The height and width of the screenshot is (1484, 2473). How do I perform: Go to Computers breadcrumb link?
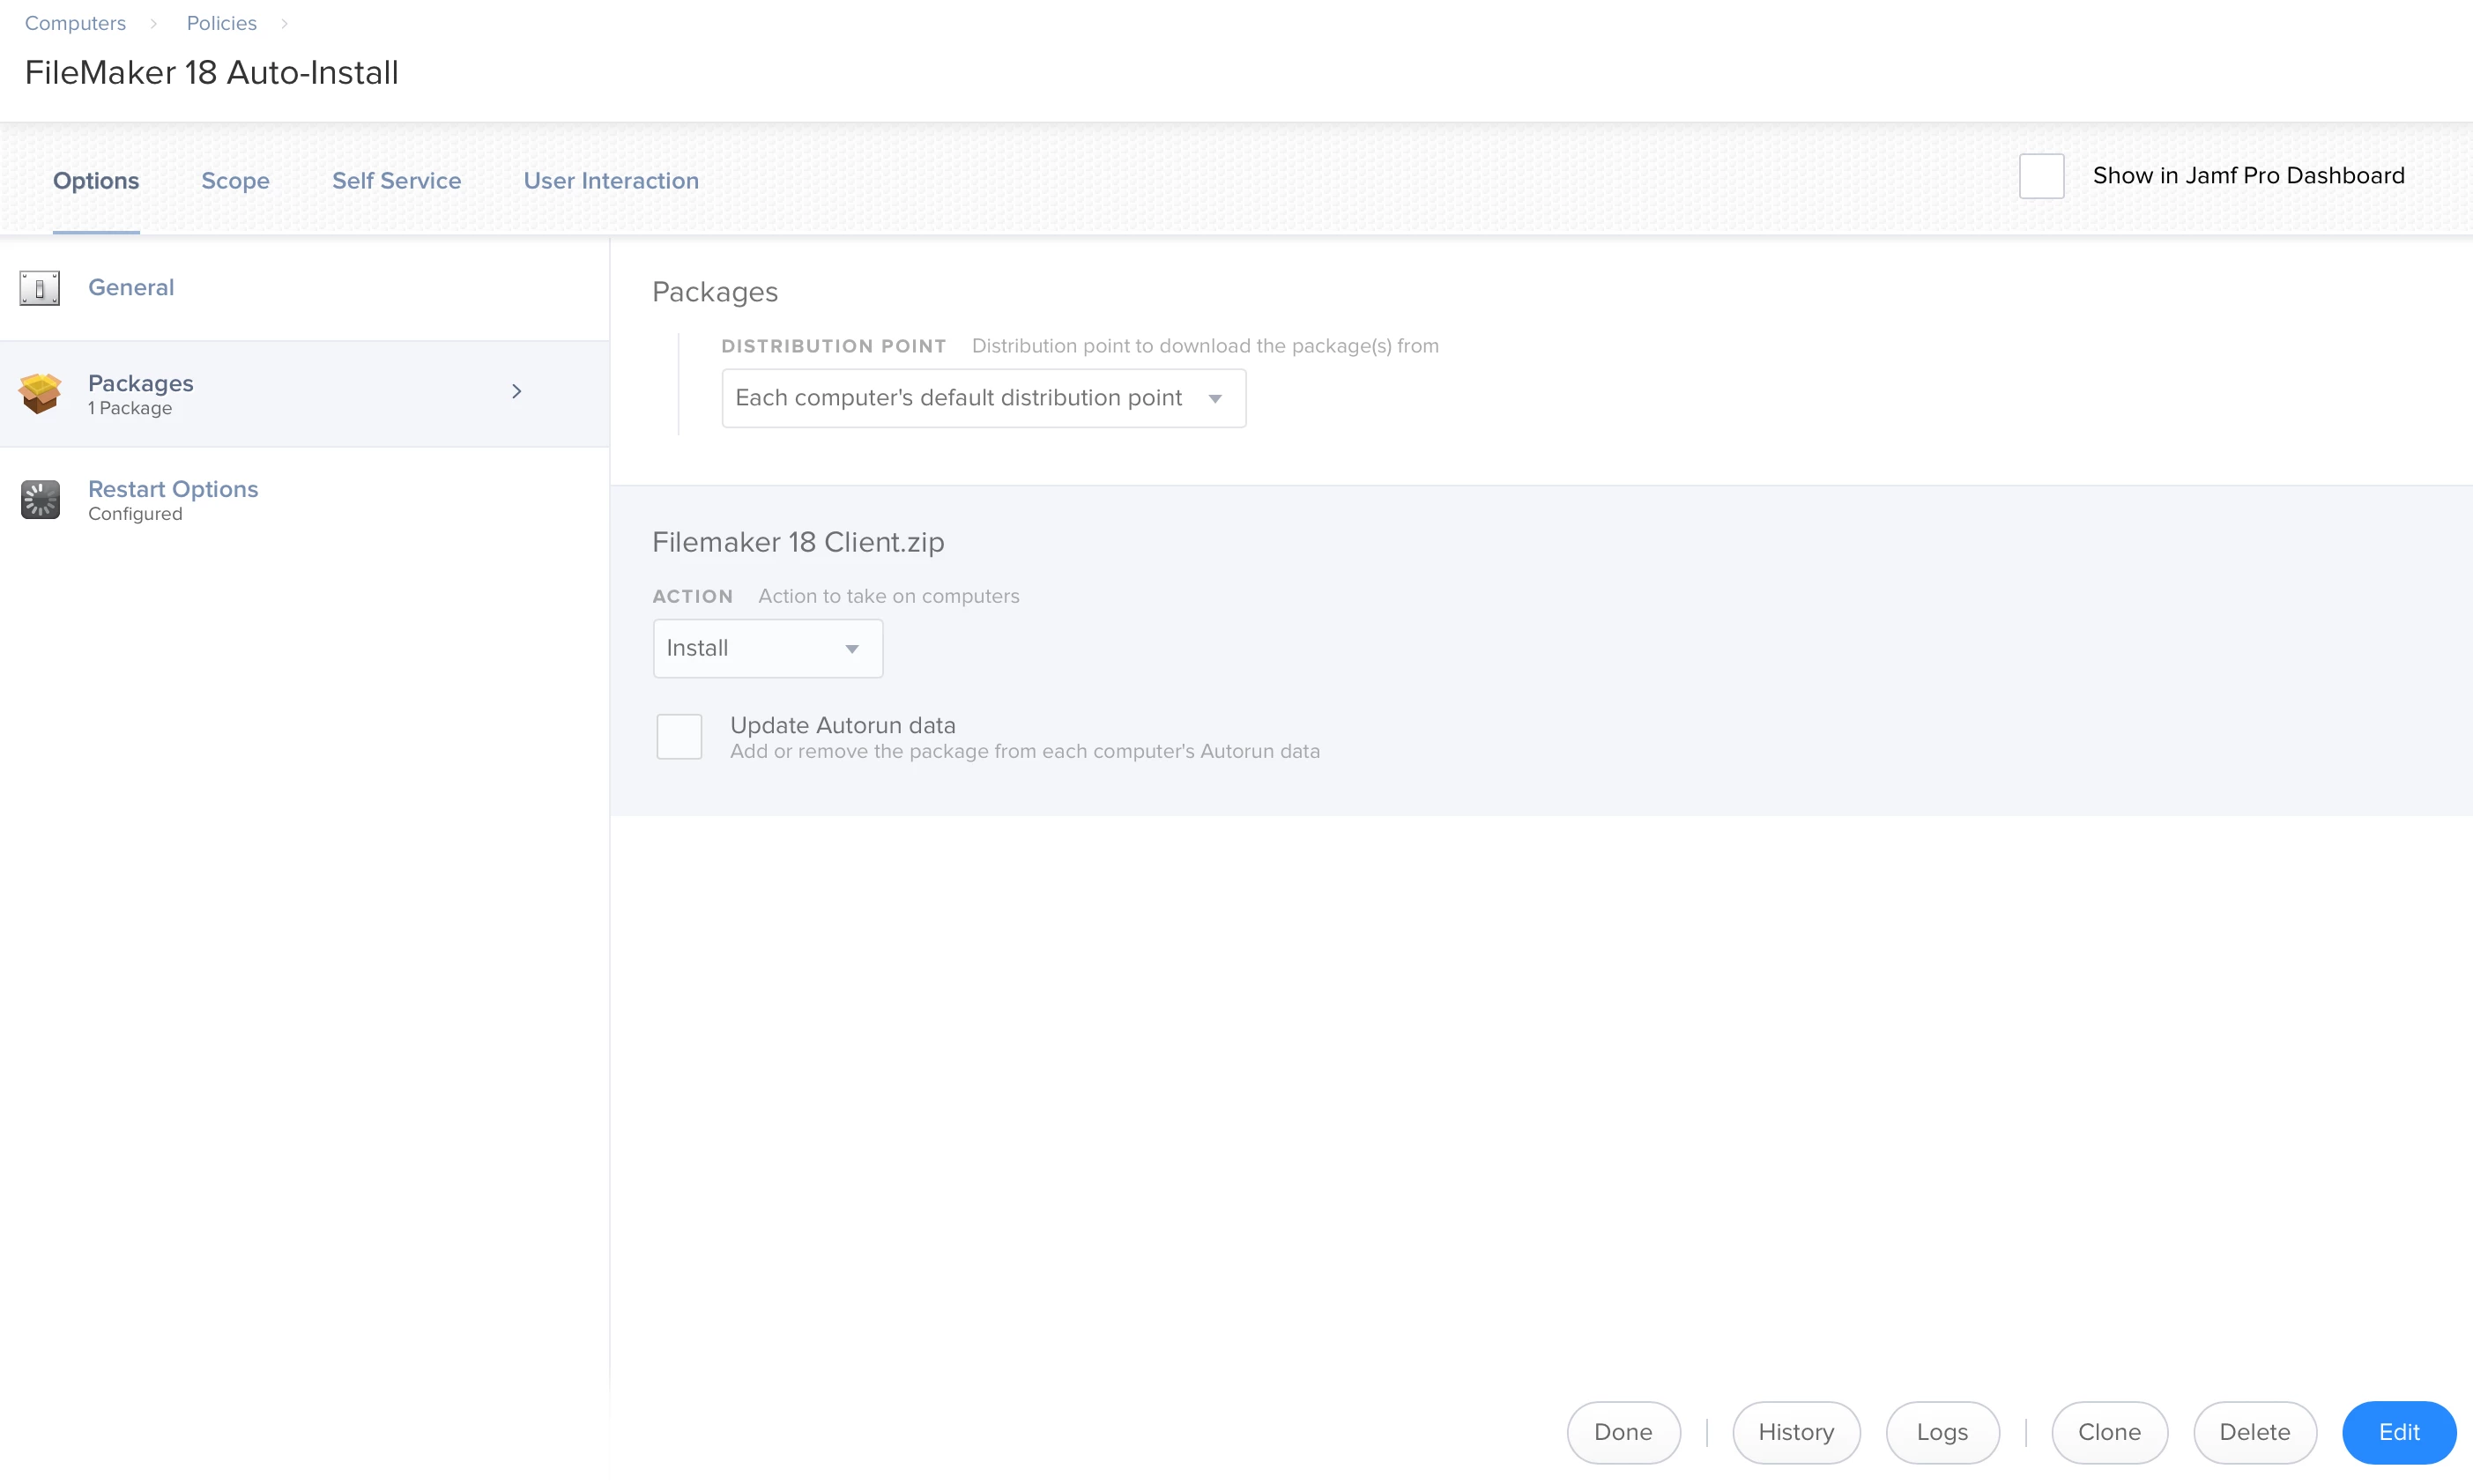(x=75, y=23)
